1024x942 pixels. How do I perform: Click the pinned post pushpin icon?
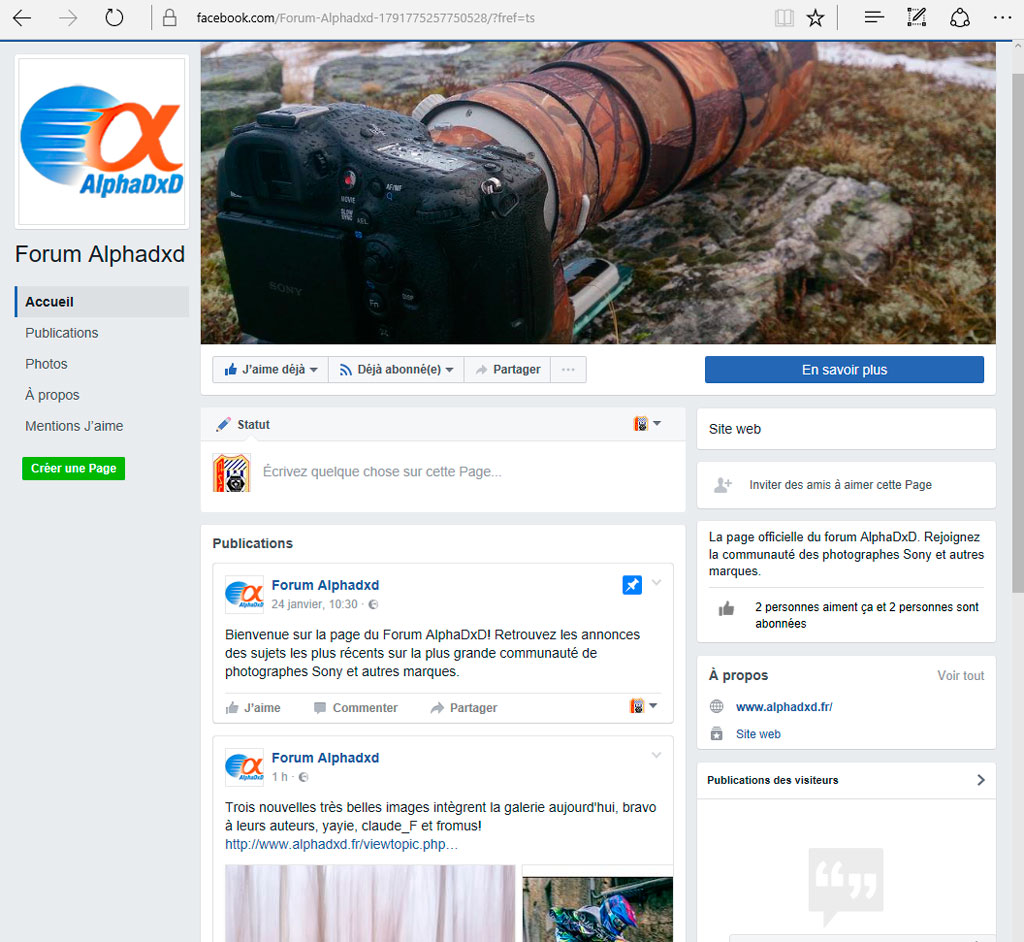click(632, 585)
